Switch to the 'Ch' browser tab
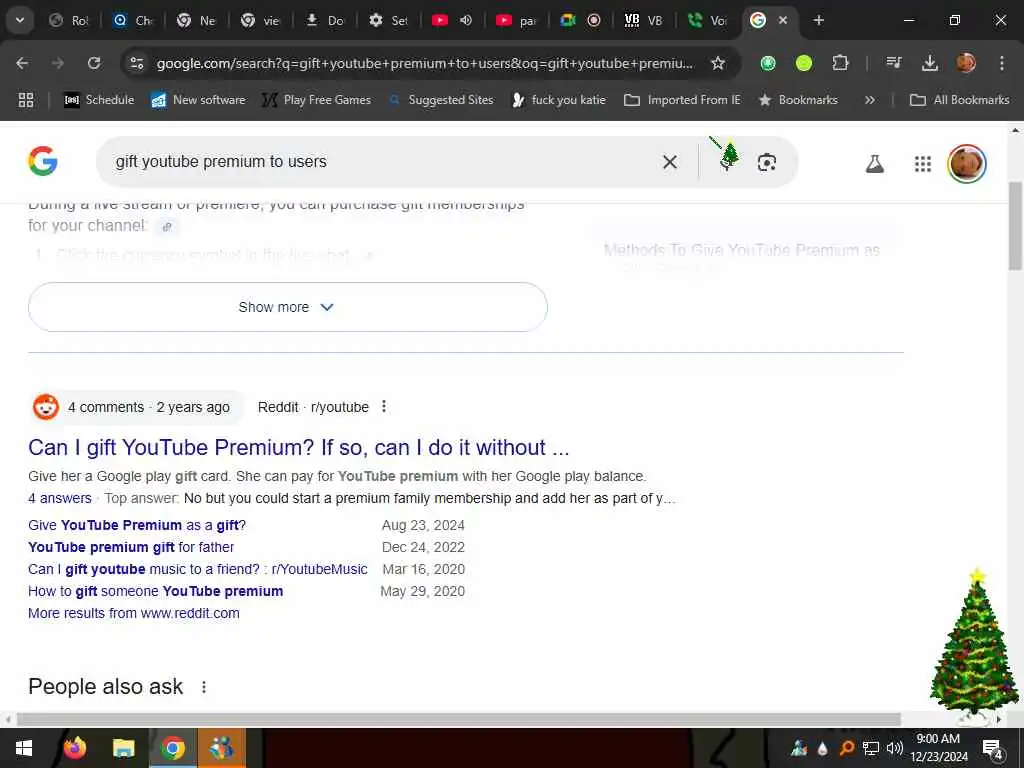 (133, 20)
